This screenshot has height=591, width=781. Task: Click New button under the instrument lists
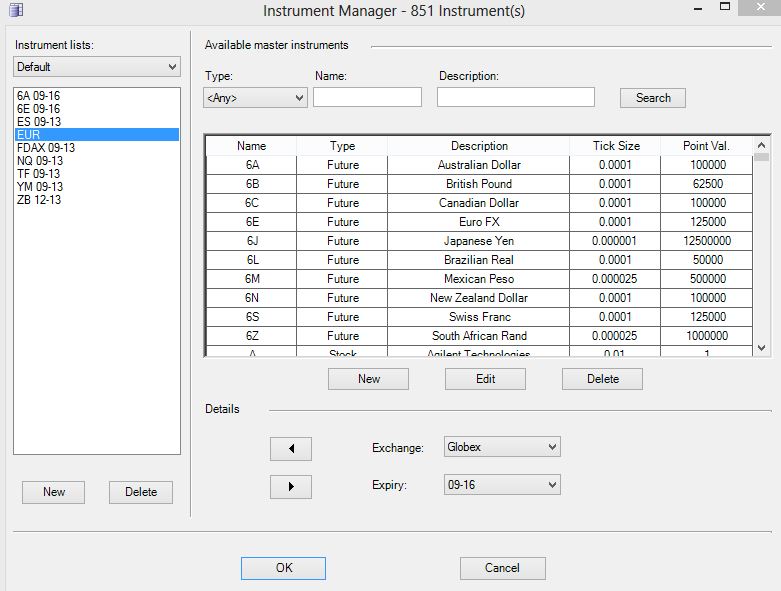(x=54, y=492)
